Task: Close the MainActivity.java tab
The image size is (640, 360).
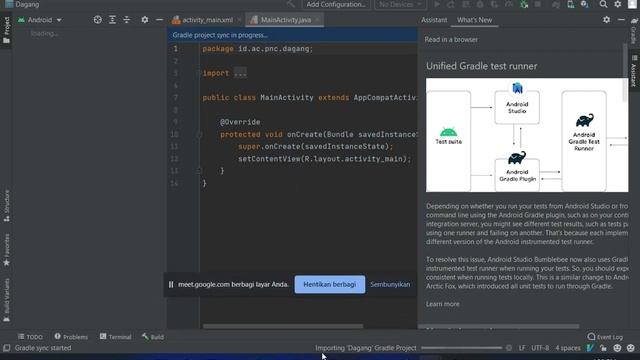Action: coord(318,20)
